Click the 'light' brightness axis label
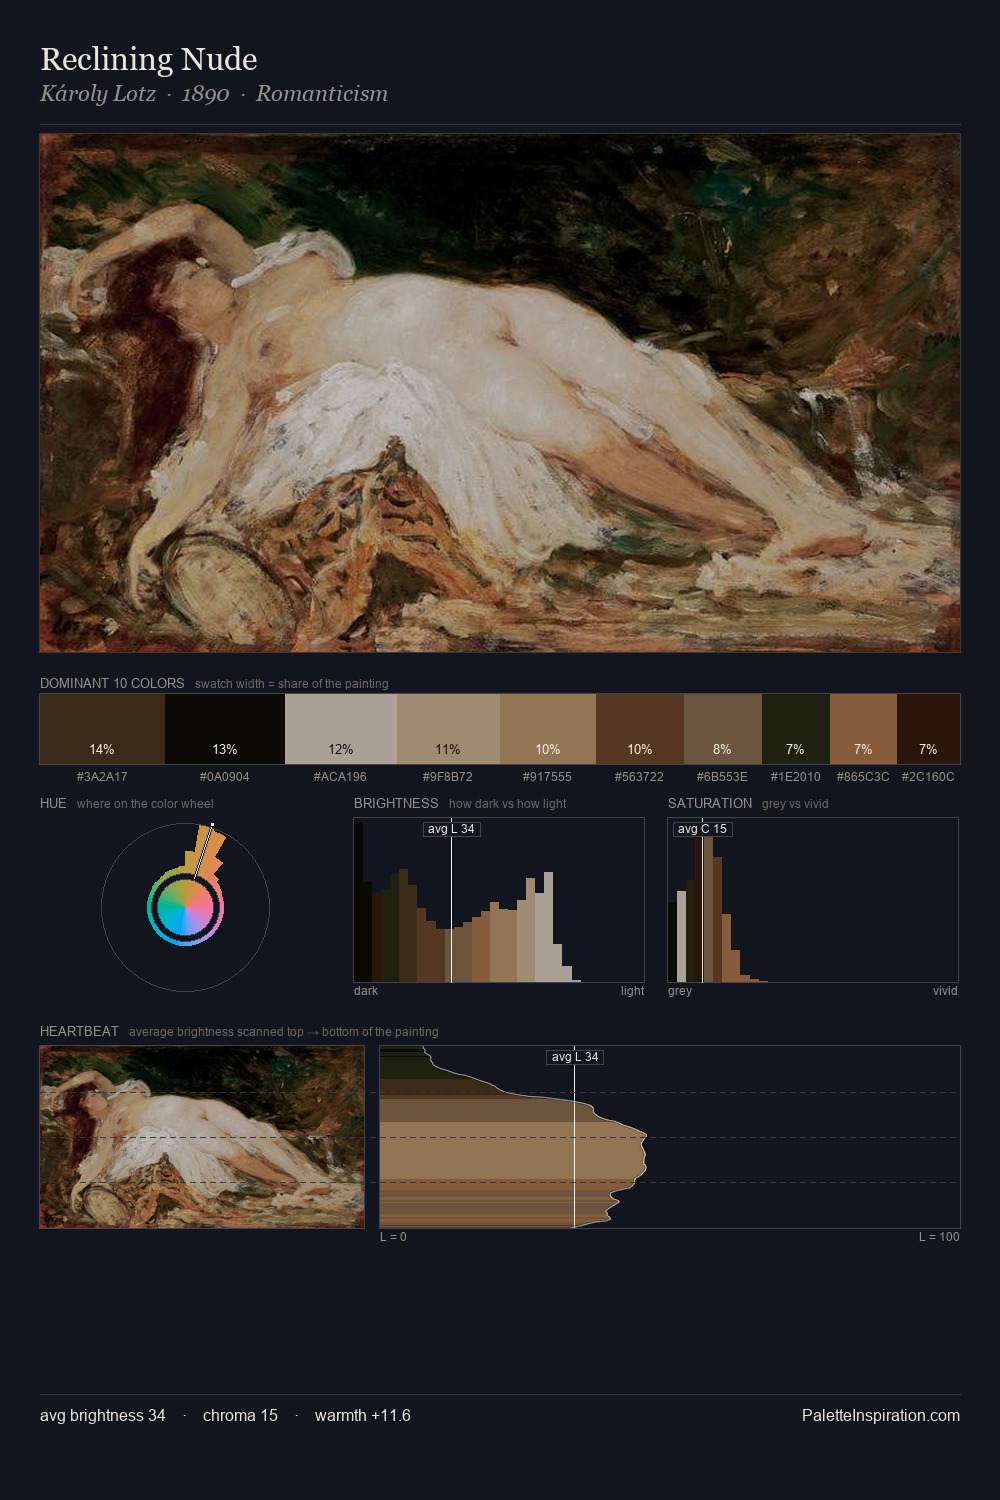 click(x=632, y=991)
